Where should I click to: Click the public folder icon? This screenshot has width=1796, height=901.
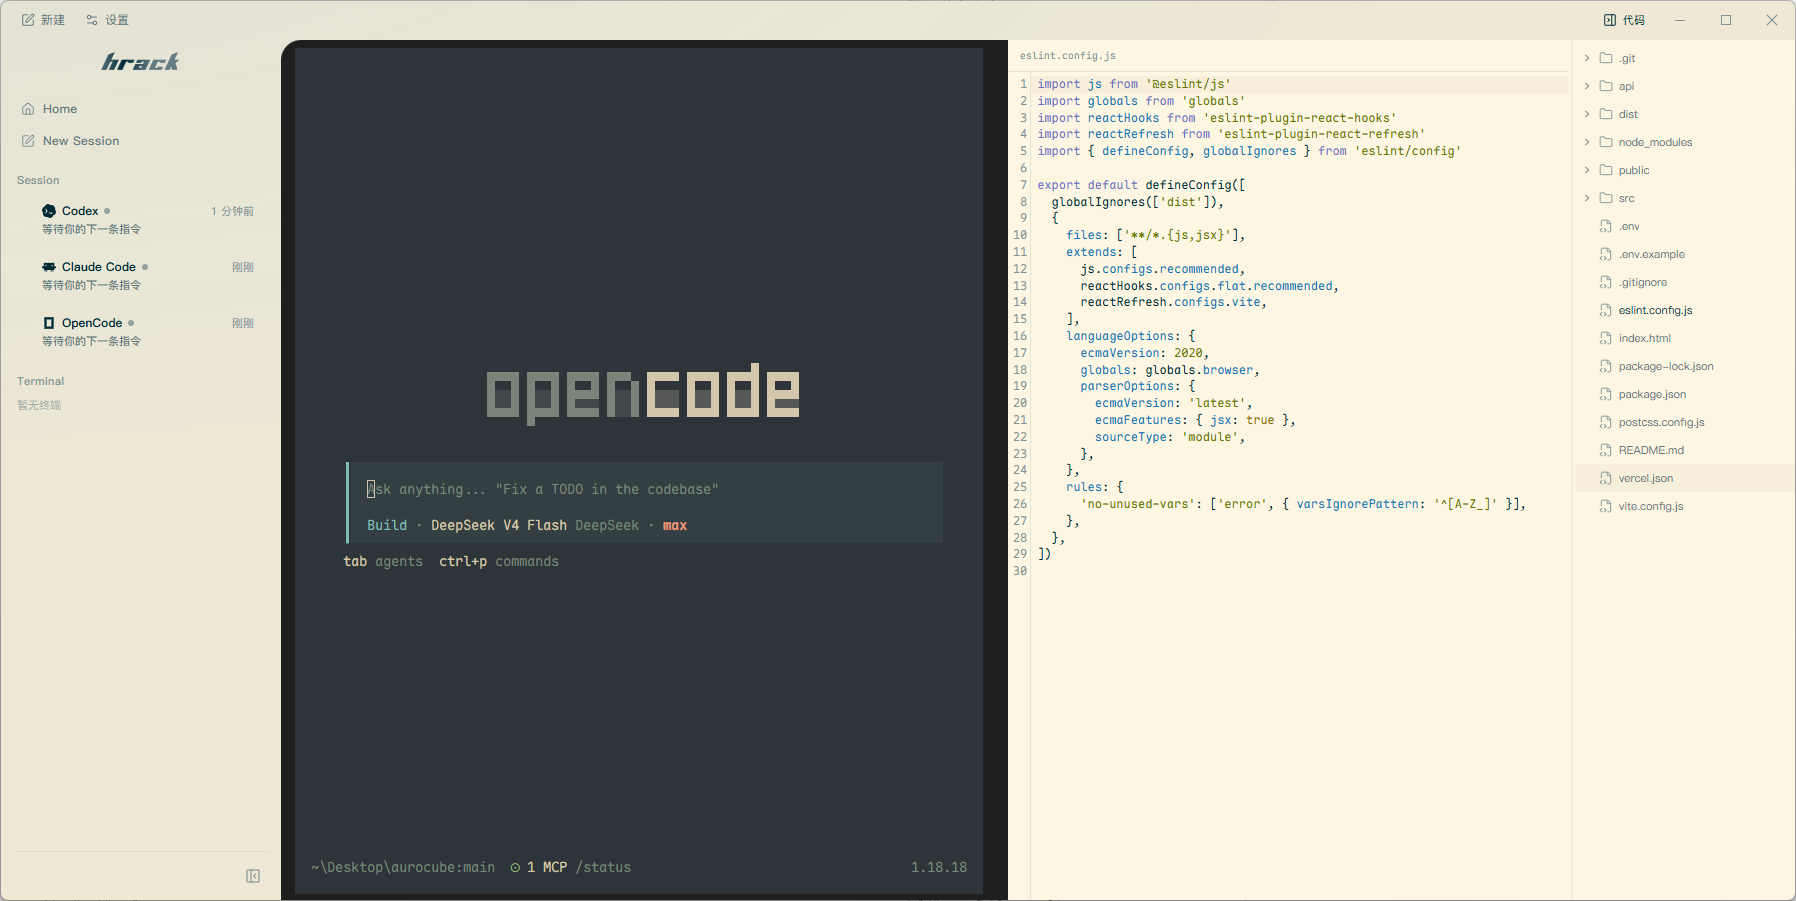pos(1606,170)
